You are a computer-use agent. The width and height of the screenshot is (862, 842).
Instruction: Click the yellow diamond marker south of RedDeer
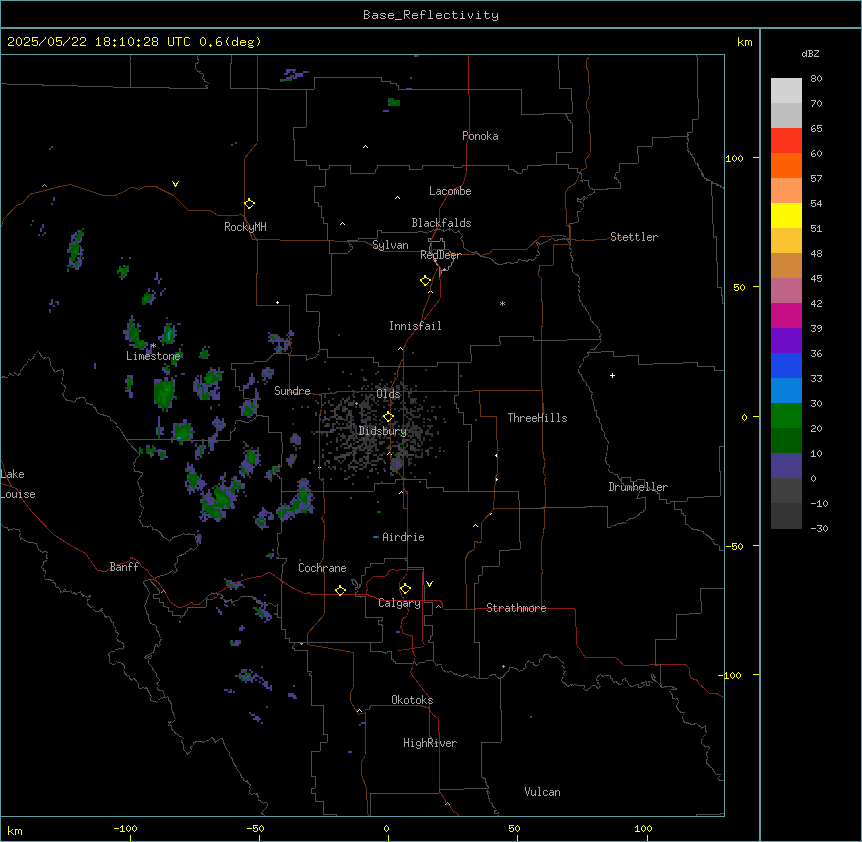click(x=426, y=281)
